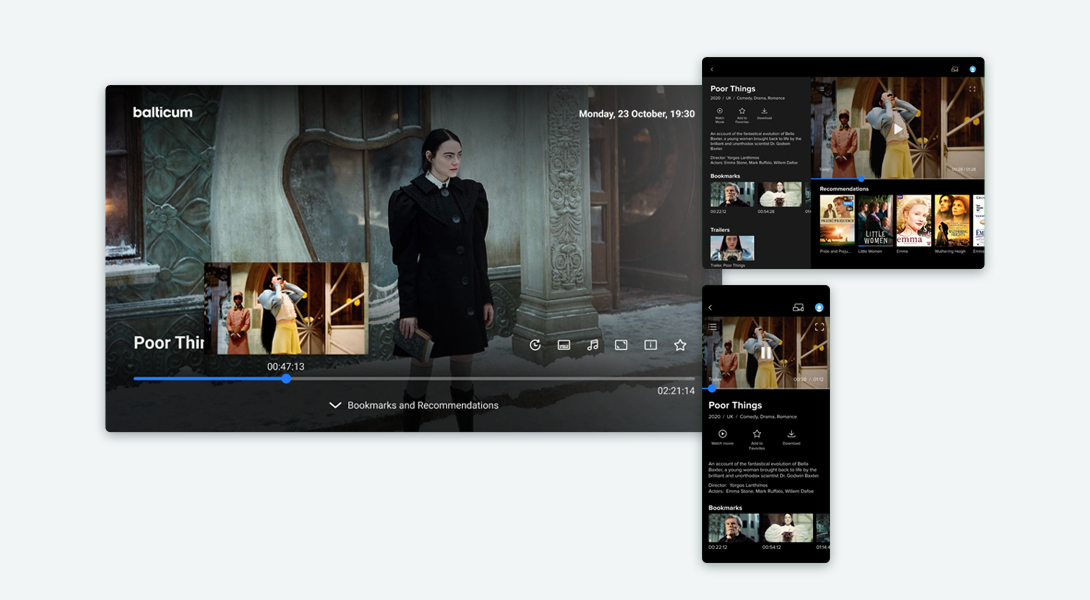Click Add to Favorites in tablet view
The image size is (1090, 600).
(x=742, y=115)
